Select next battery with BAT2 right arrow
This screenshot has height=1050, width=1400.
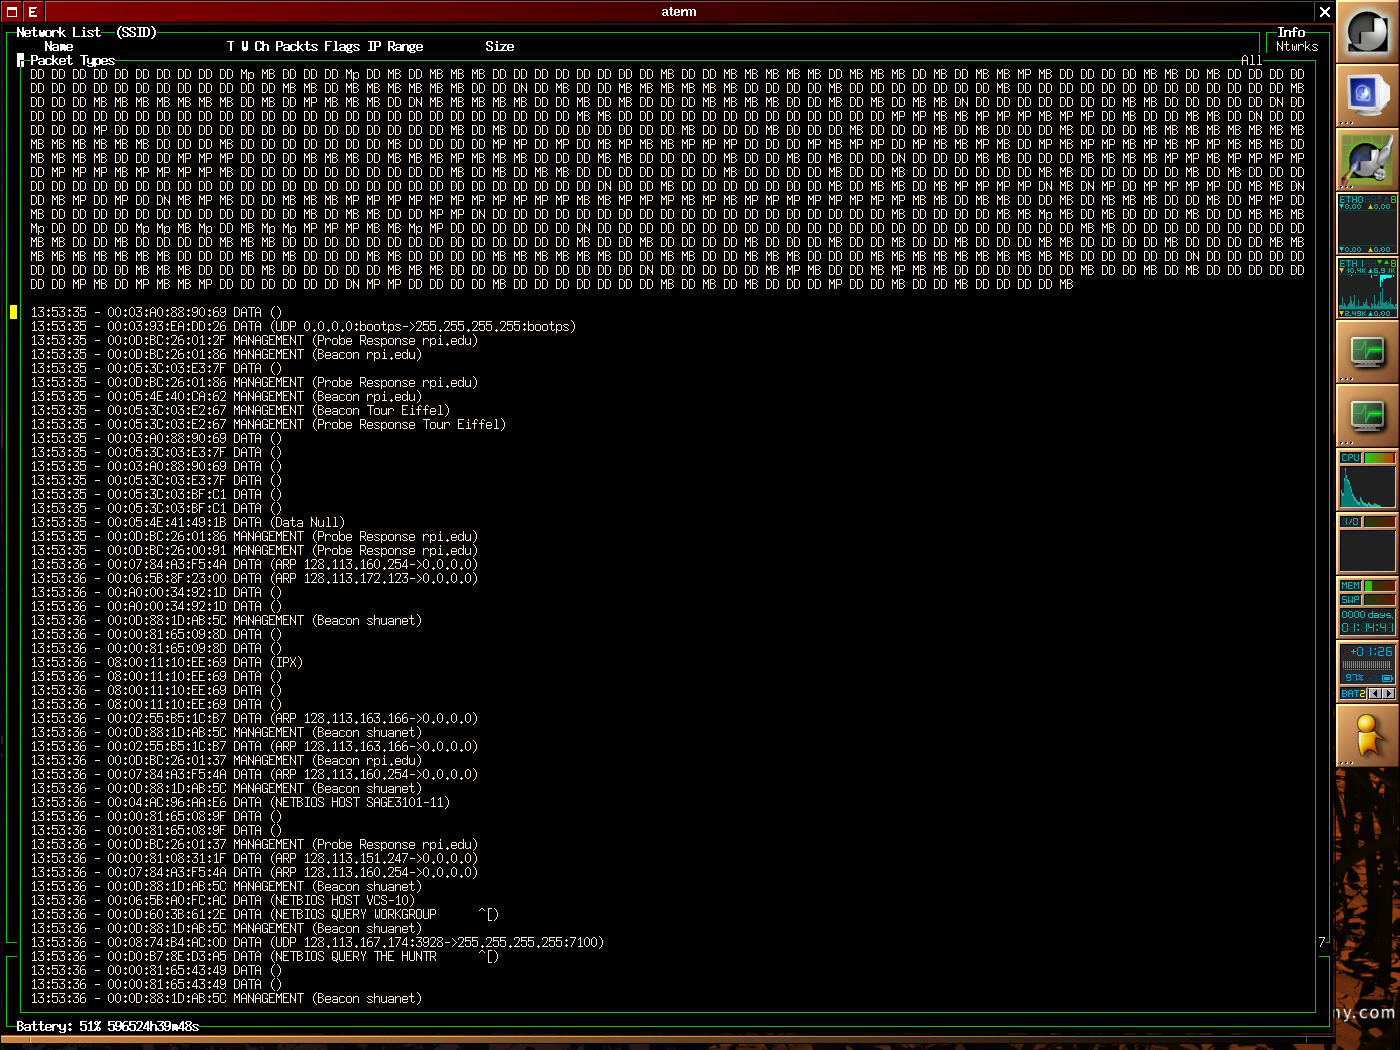pos(1388,693)
